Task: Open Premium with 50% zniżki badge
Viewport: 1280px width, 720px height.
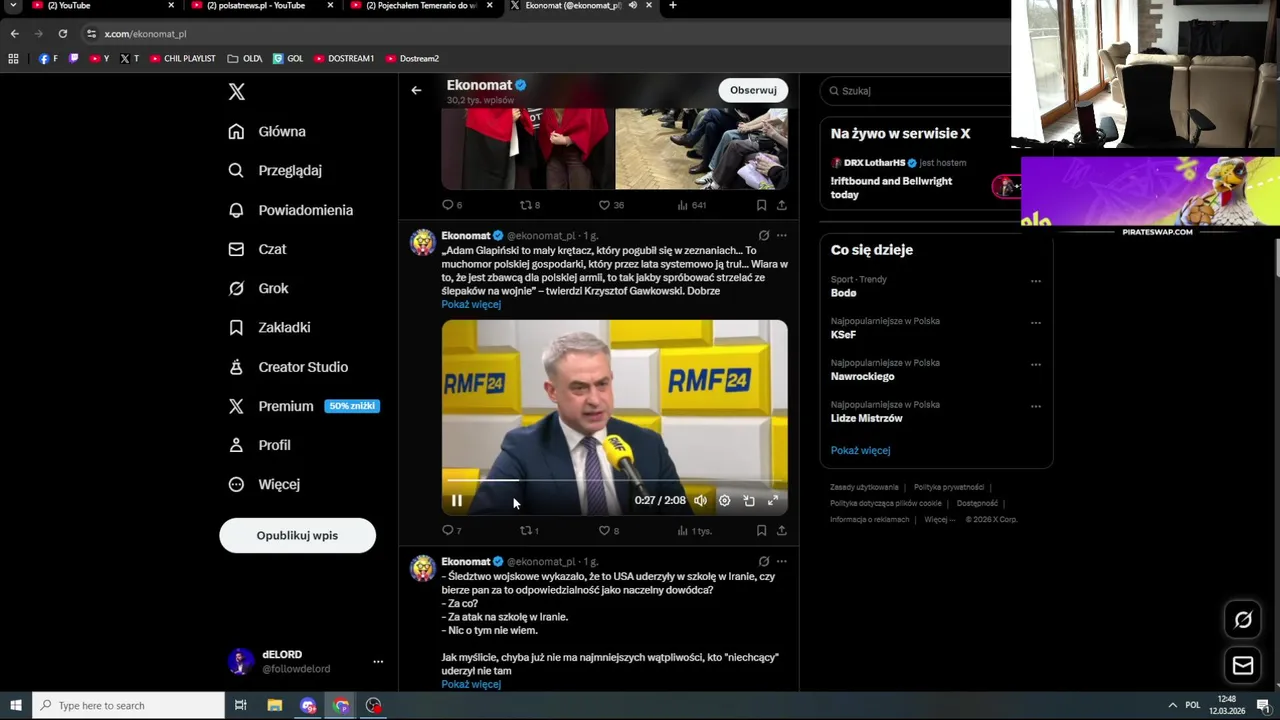Action: [x=304, y=406]
